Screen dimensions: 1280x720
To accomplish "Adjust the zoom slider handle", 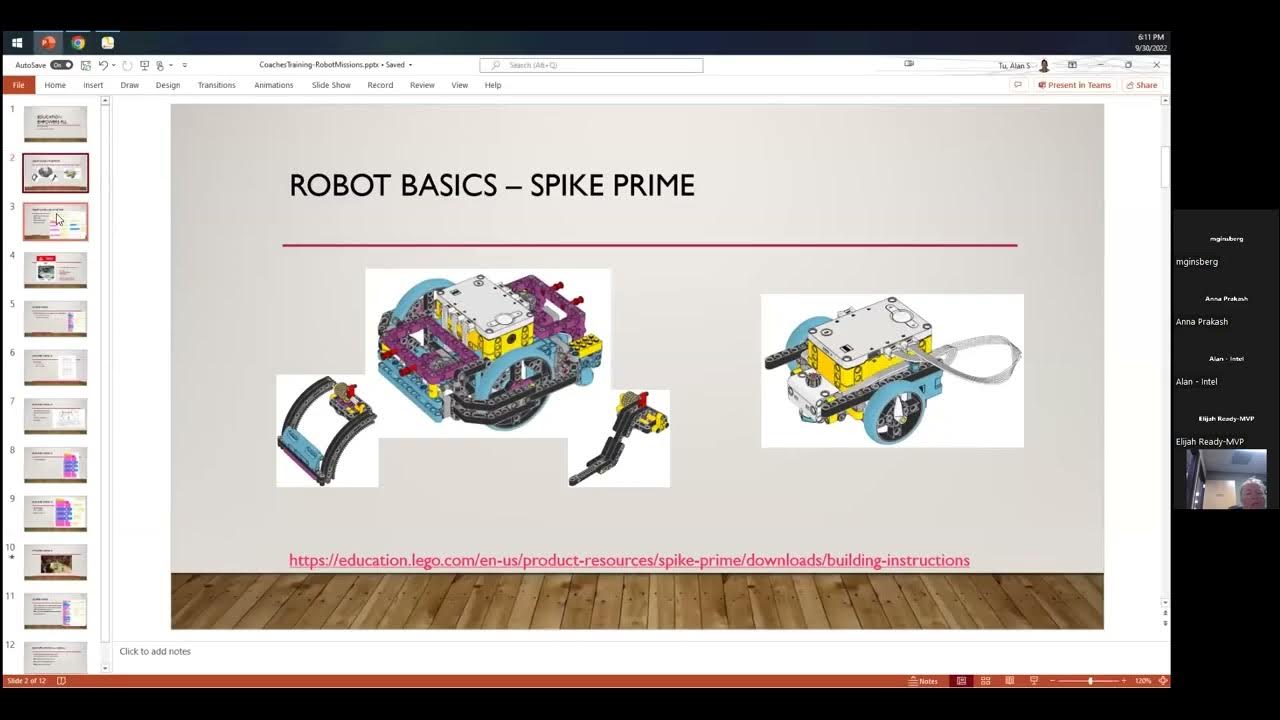I will point(1090,681).
